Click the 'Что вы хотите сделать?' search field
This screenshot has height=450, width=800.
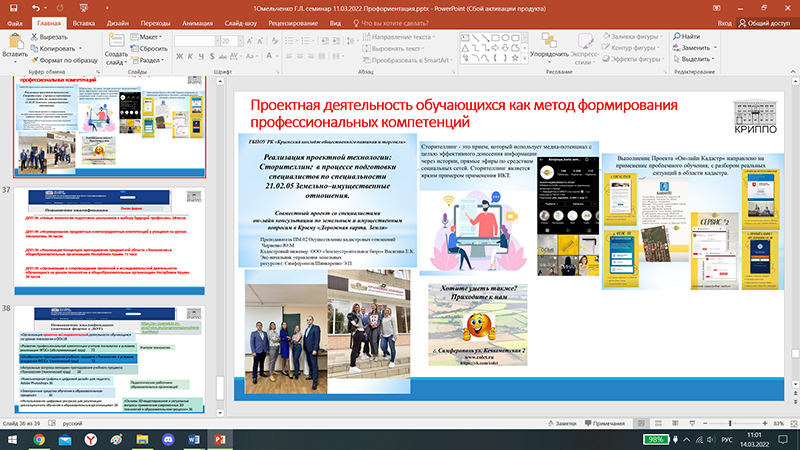pyautogui.click(x=391, y=23)
